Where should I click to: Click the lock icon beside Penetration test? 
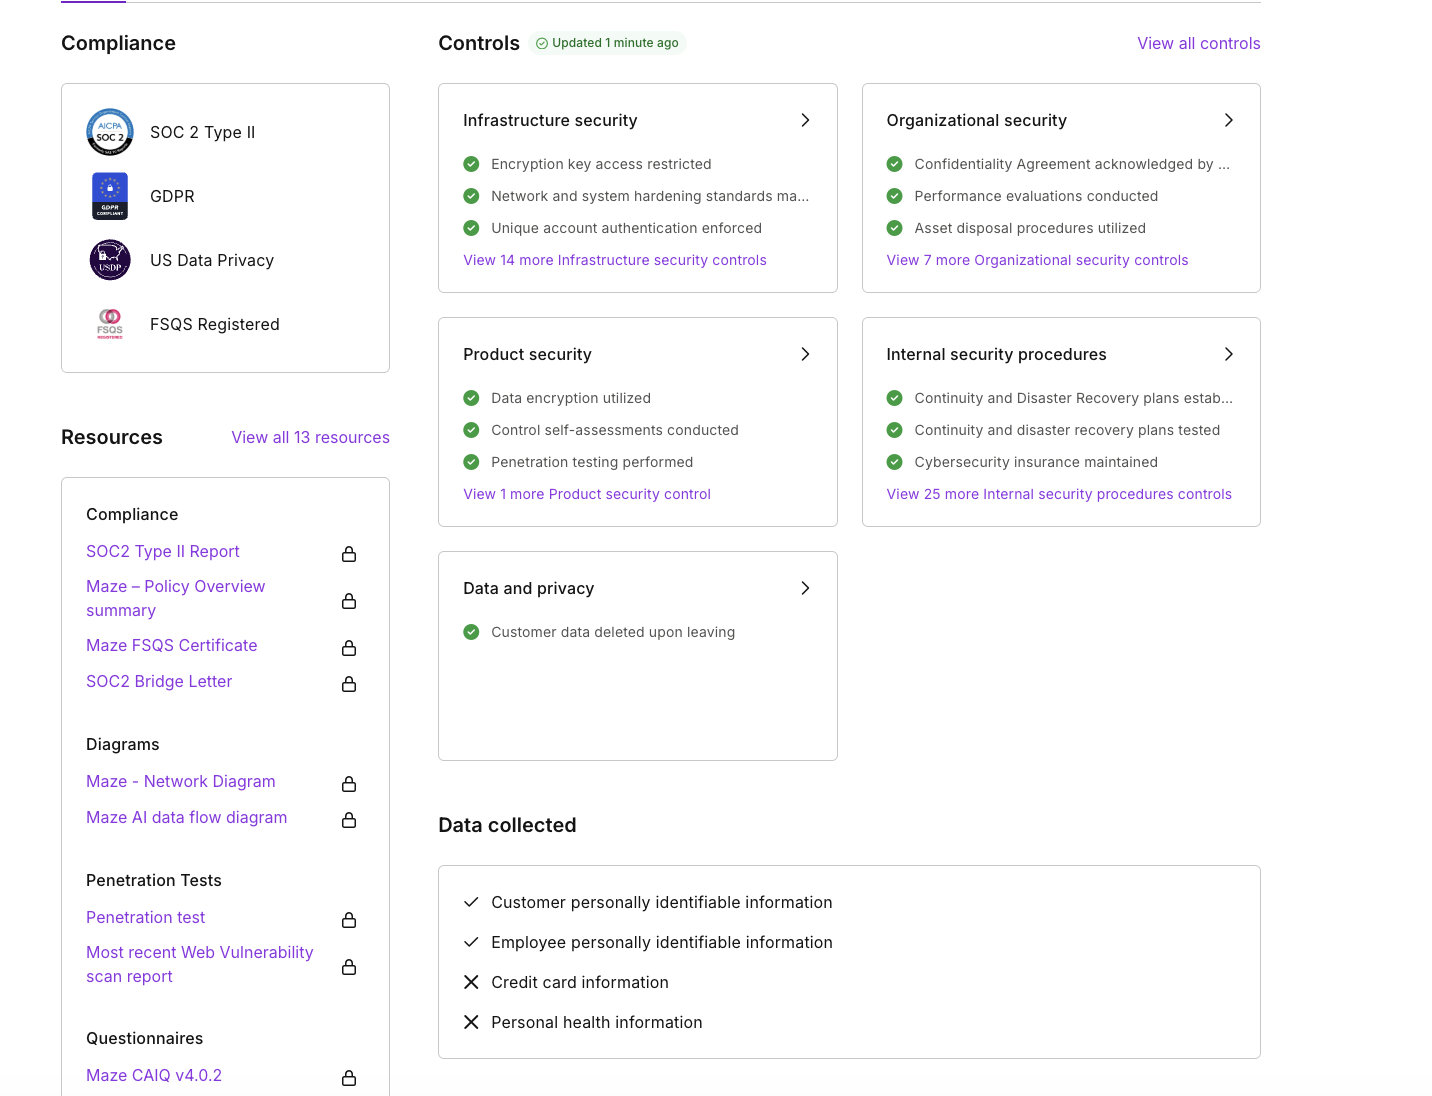click(349, 919)
